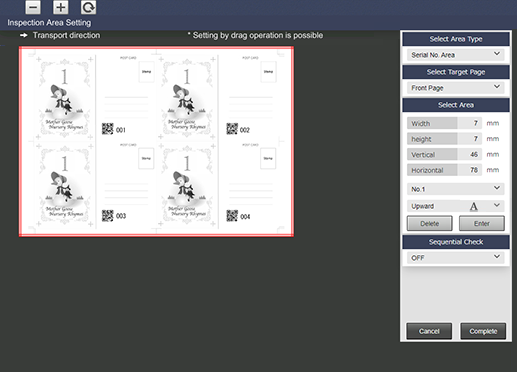The image size is (517, 372).
Task: Open the Front Page target page dropdown
Action: tap(456, 88)
